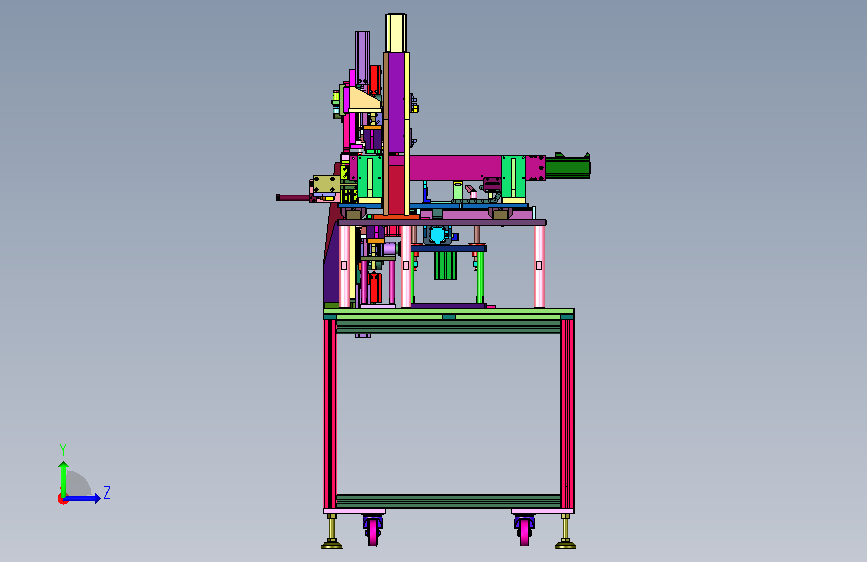Select the dark red rod protruding on the left
The height and width of the screenshot is (562, 867).
click(x=293, y=197)
